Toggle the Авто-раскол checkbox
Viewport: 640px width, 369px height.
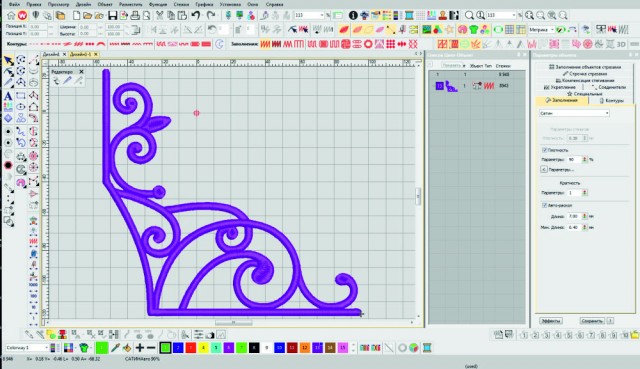[x=544, y=205]
